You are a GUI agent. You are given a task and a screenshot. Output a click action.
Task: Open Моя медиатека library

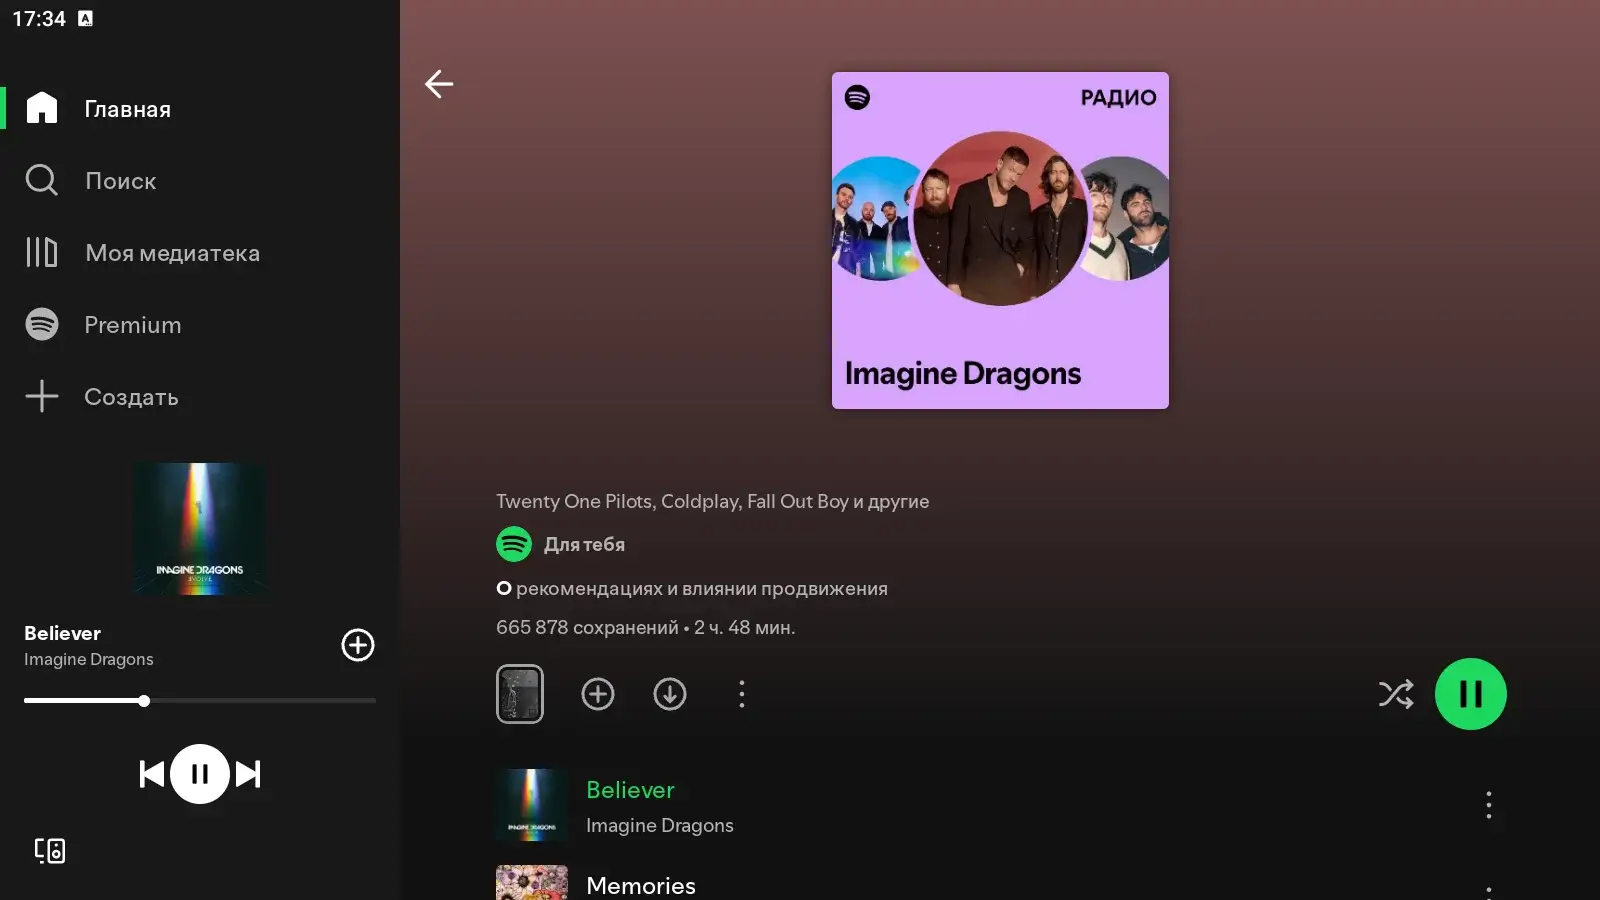[x=172, y=253]
